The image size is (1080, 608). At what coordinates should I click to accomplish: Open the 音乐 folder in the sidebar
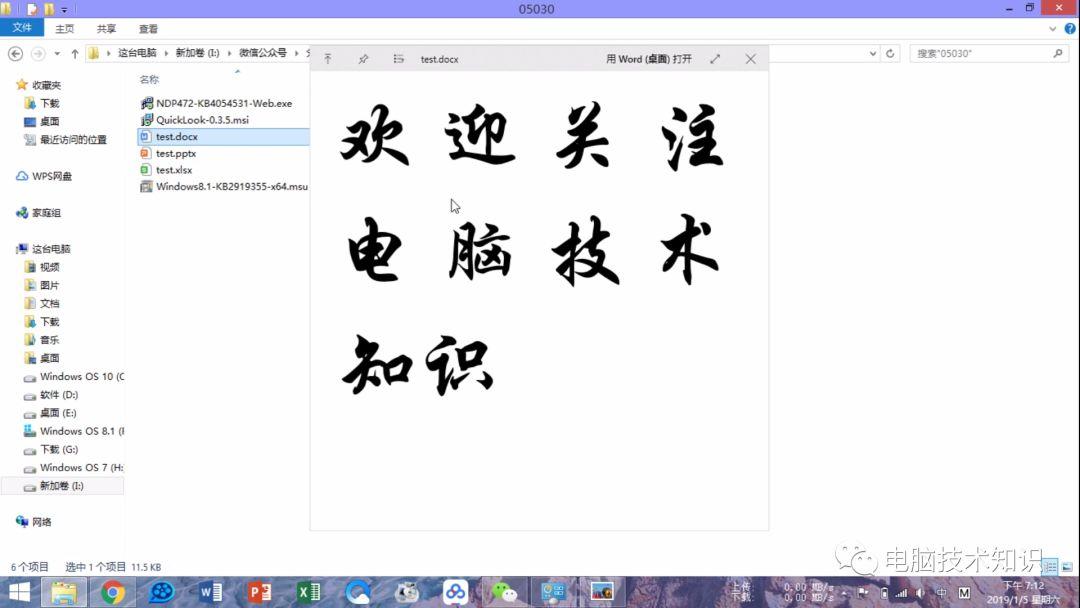[x=49, y=340]
